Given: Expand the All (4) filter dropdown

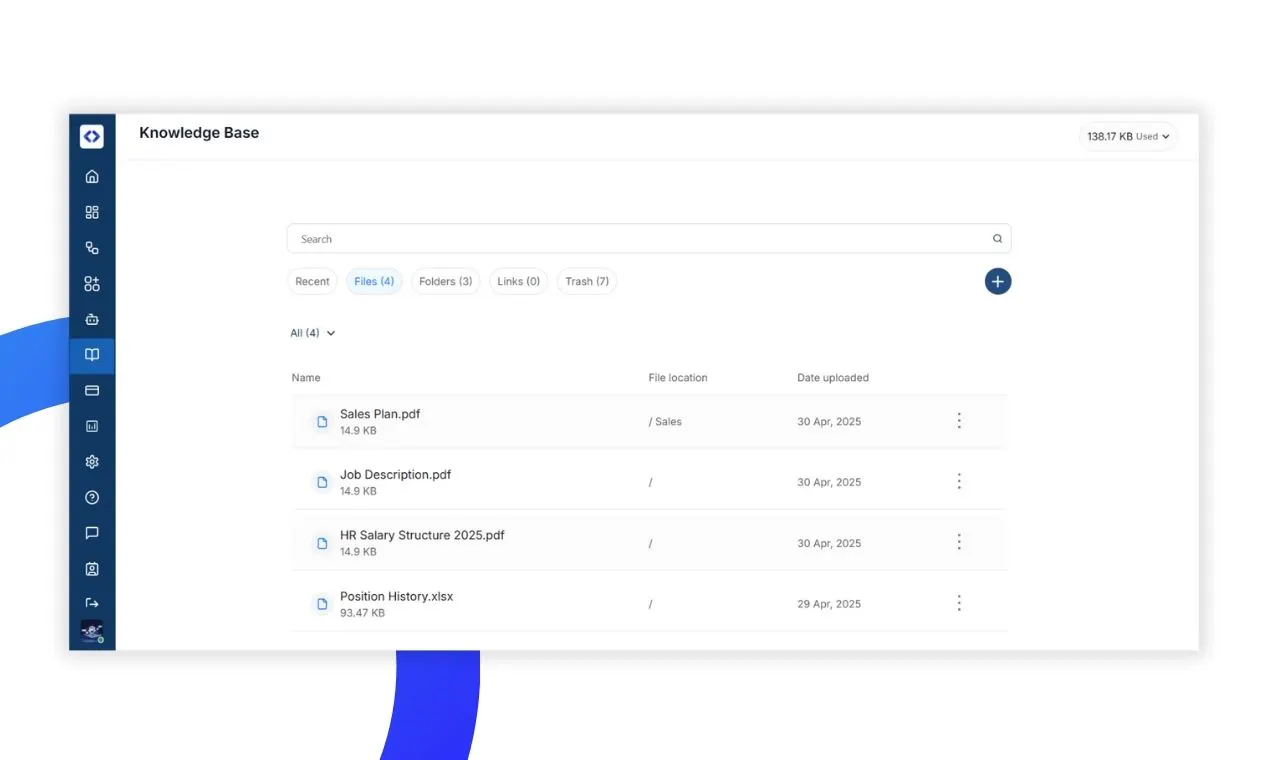Looking at the screenshot, I should pos(313,333).
